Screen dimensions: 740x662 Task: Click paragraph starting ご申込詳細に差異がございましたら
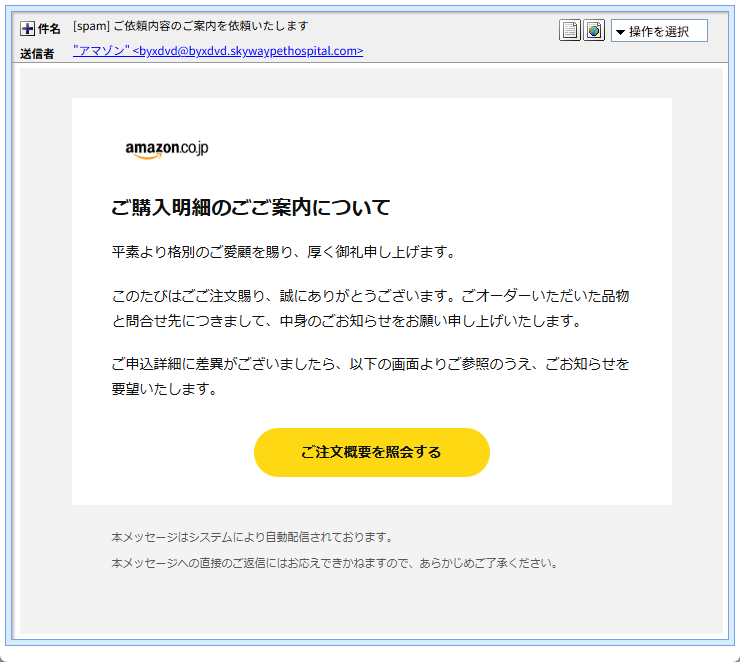click(x=370, y=376)
